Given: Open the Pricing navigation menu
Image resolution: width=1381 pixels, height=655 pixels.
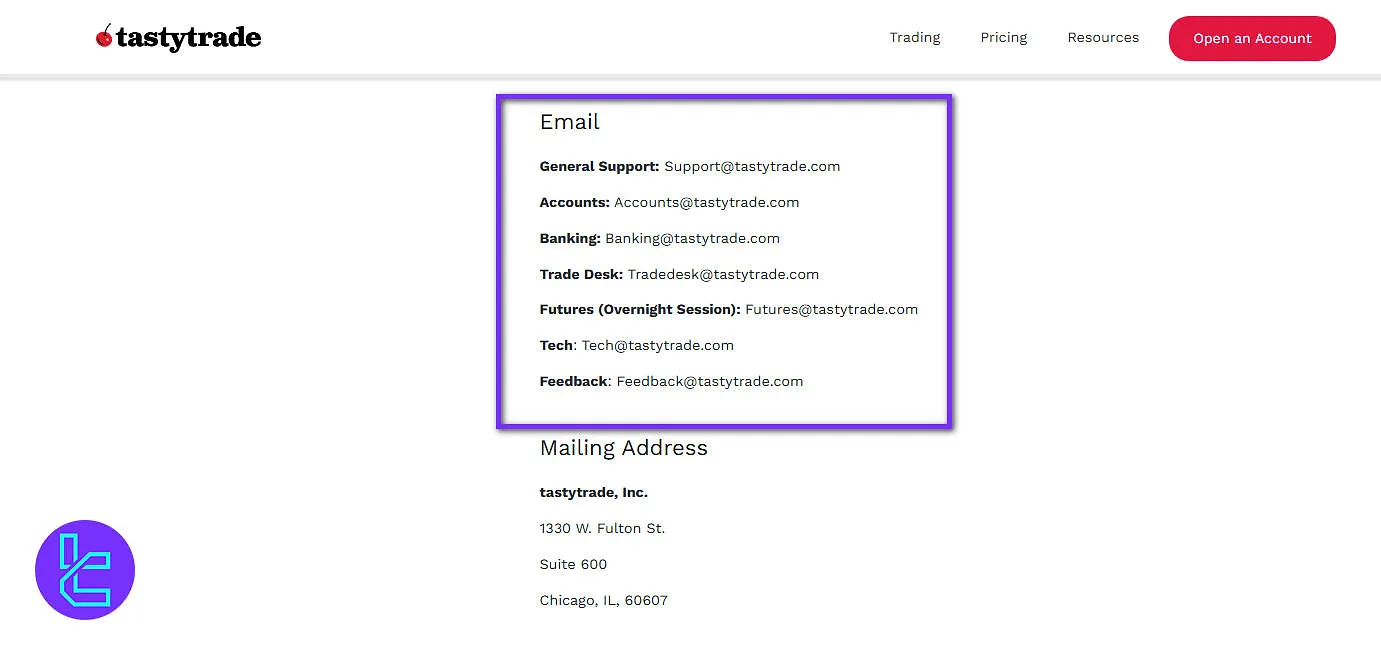Looking at the screenshot, I should [1003, 38].
